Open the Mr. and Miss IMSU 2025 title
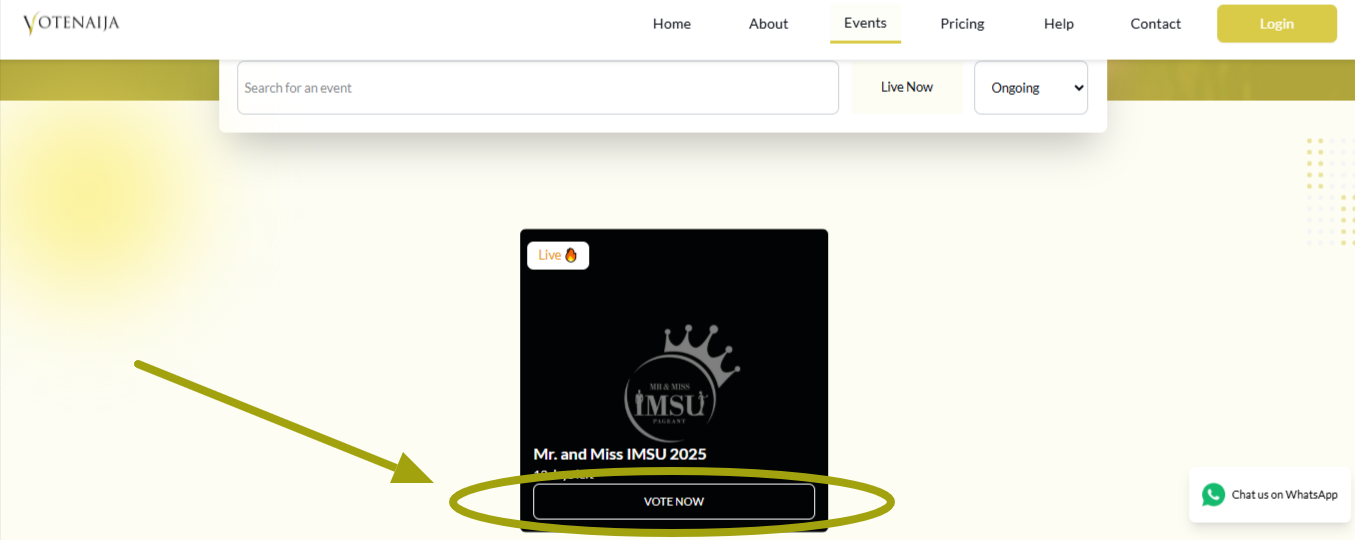The image size is (1355, 540). [x=620, y=454]
